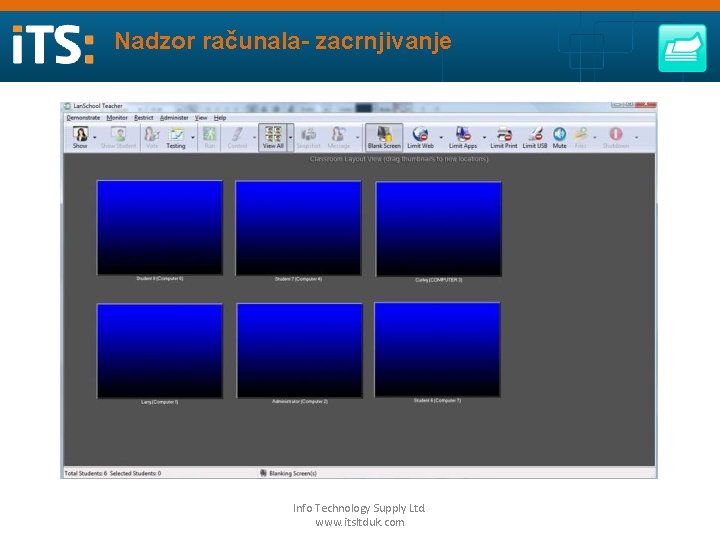The width and height of the screenshot is (720, 540).
Task: Expand the Limit Apps dropdown arrow
Action: 484,137
